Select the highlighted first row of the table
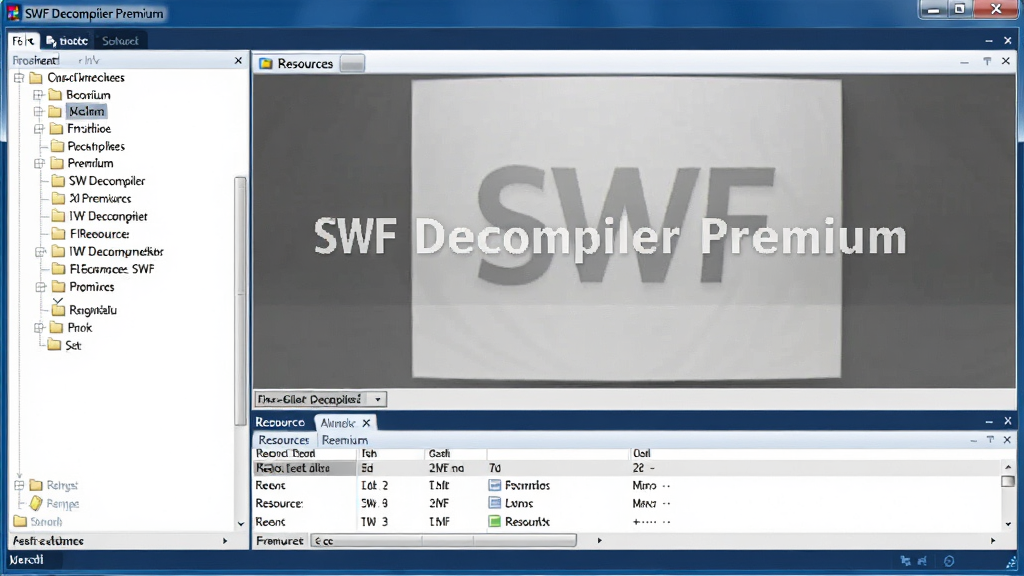 point(627,468)
